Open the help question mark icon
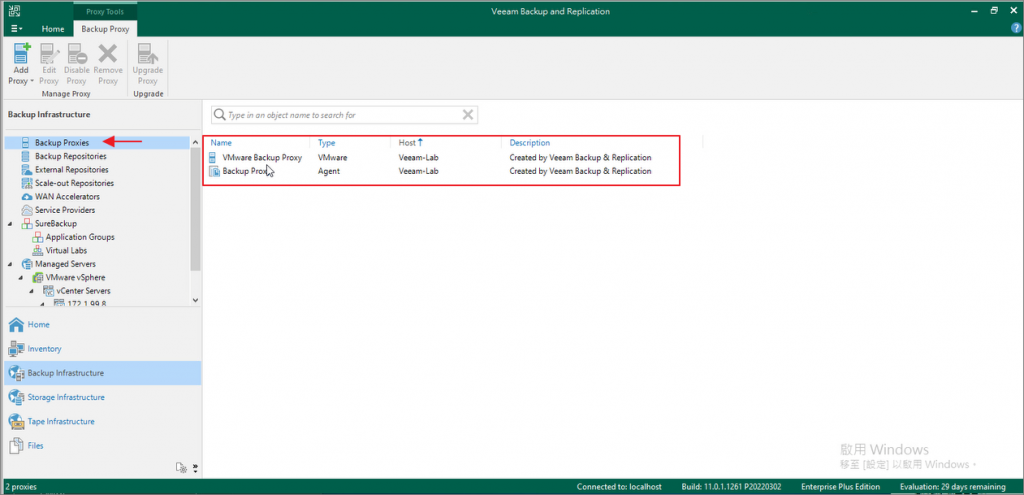Viewport: 1024px width, 495px height. click(1016, 28)
